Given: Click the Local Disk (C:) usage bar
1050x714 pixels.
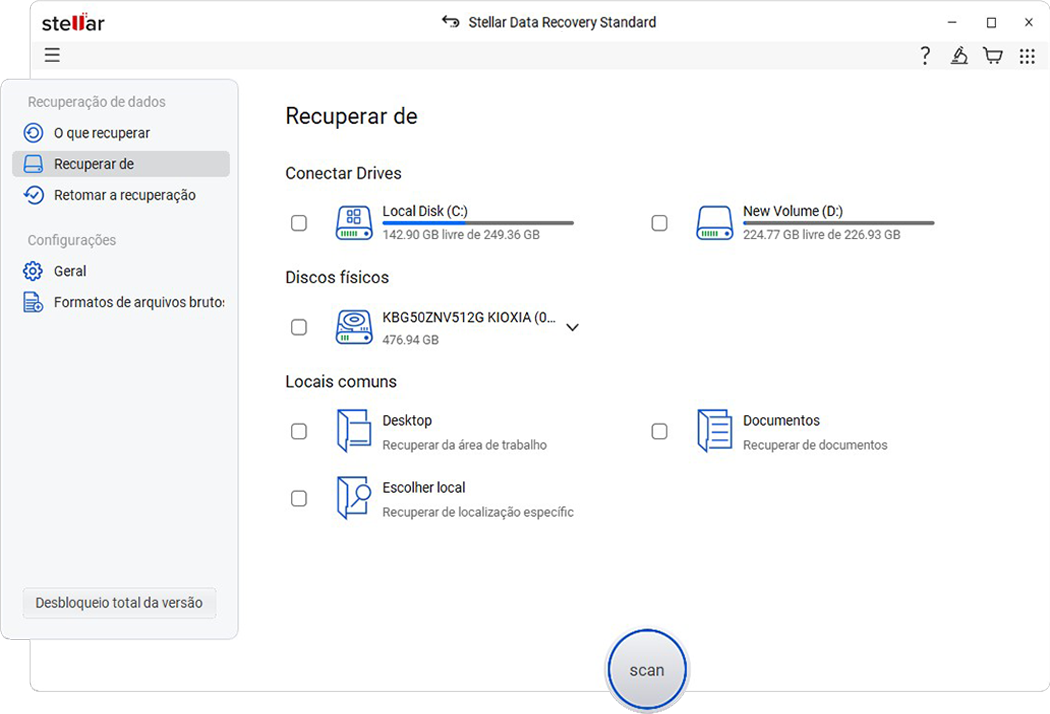Looking at the screenshot, I should [x=478, y=223].
